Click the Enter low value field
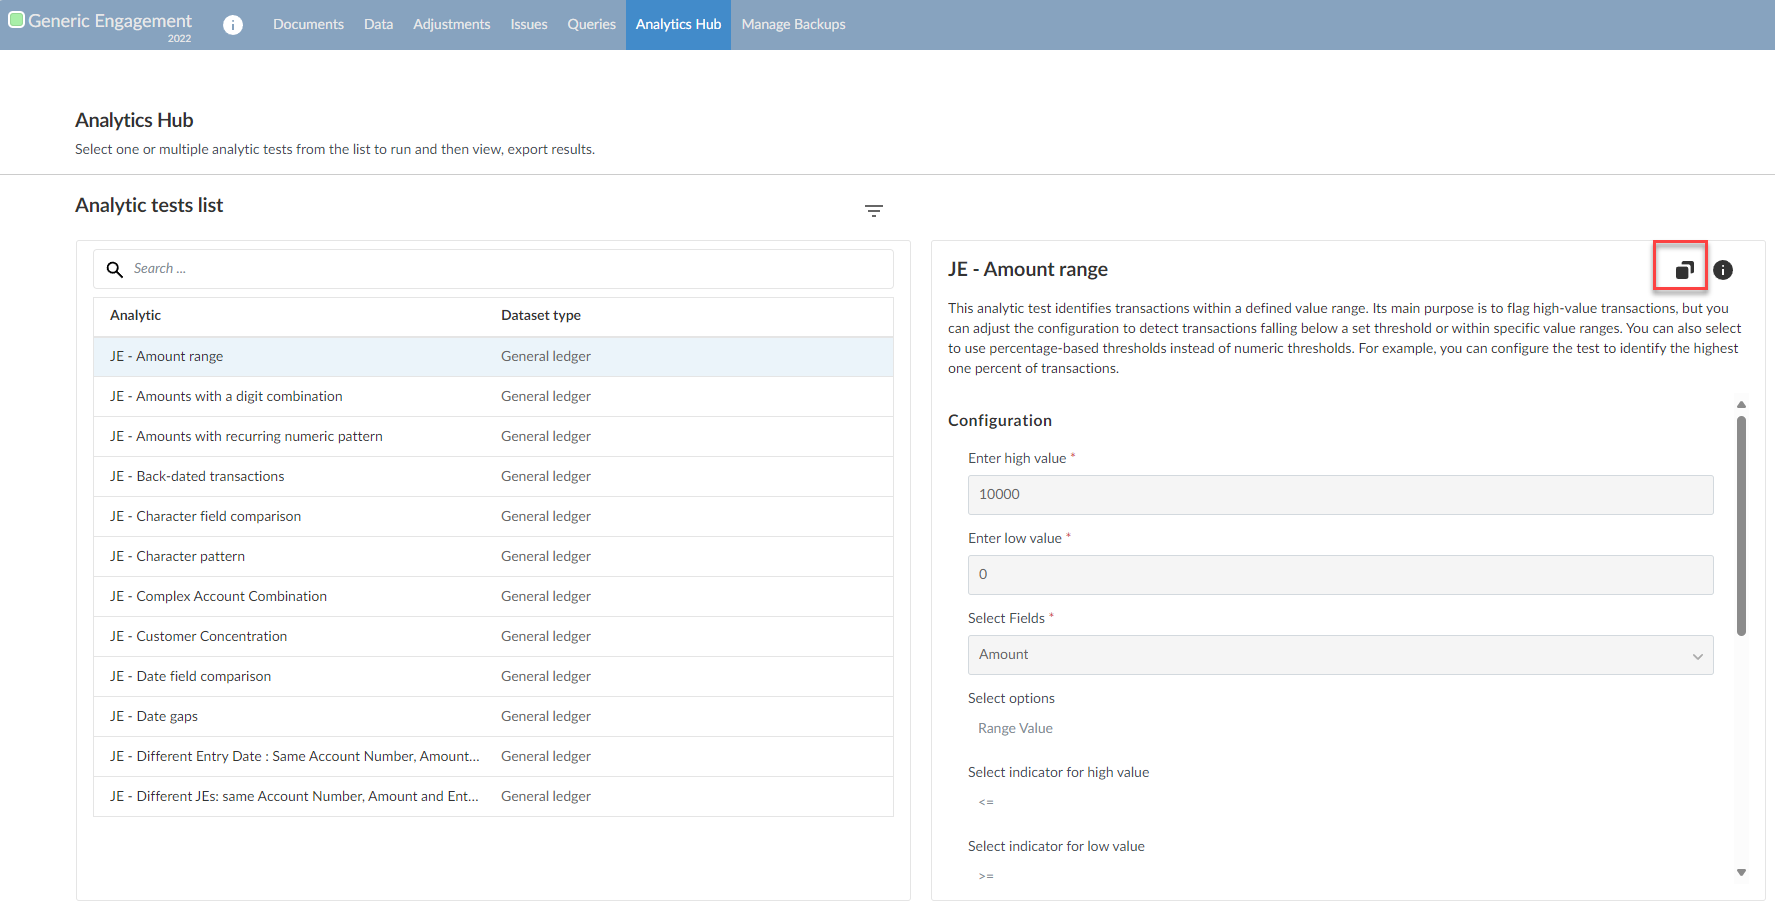 [1340, 575]
